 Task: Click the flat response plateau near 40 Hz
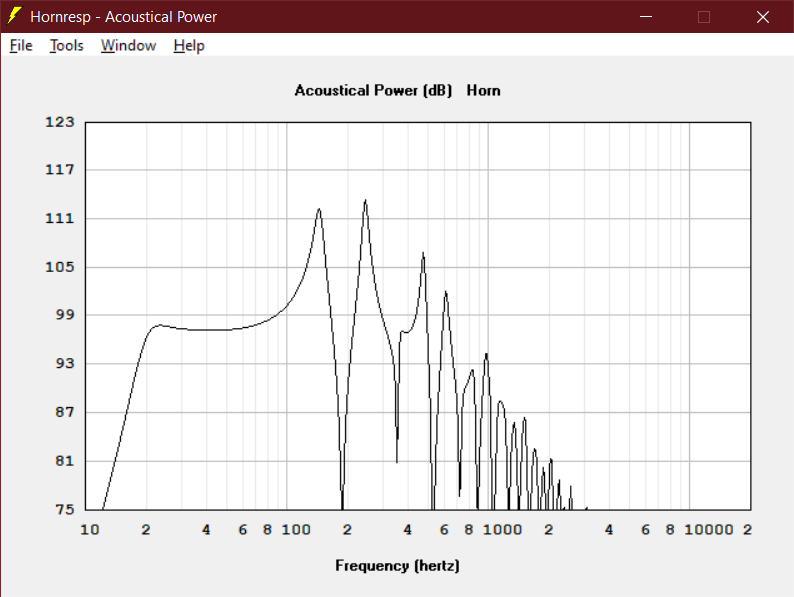click(x=207, y=330)
